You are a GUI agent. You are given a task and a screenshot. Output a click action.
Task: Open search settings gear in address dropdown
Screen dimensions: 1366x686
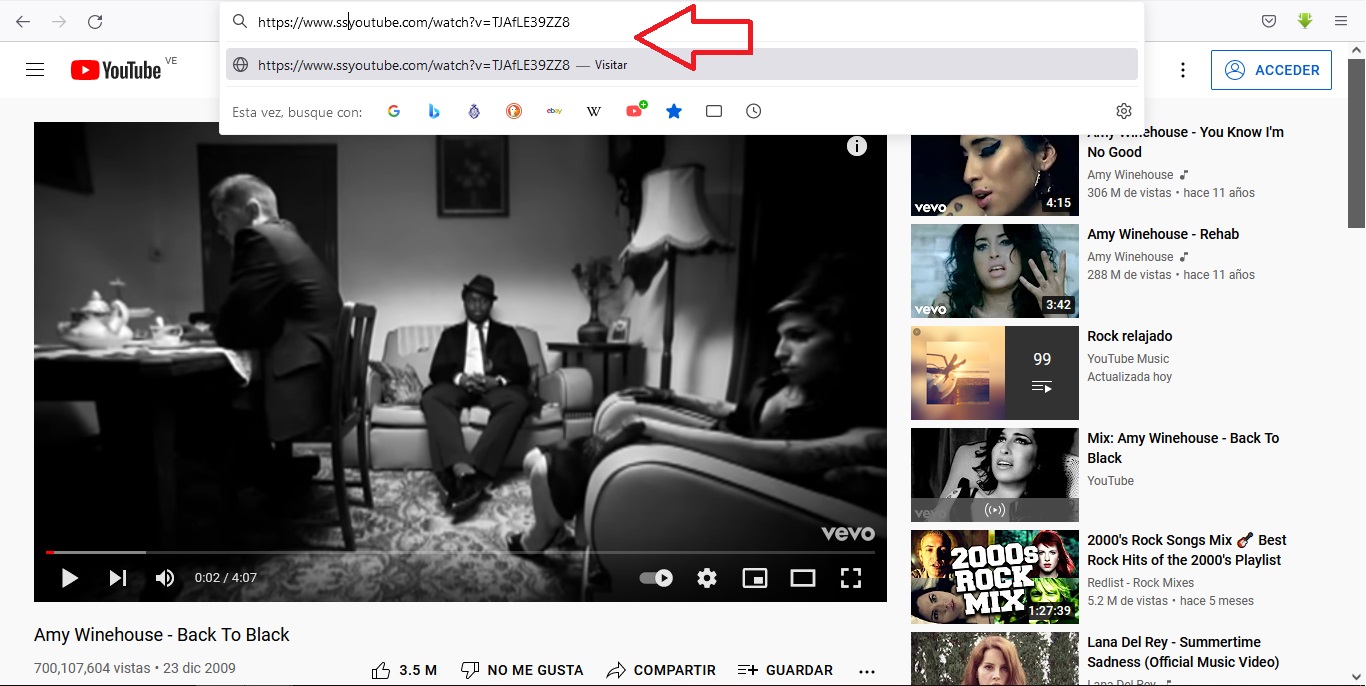[x=1124, y=111]
